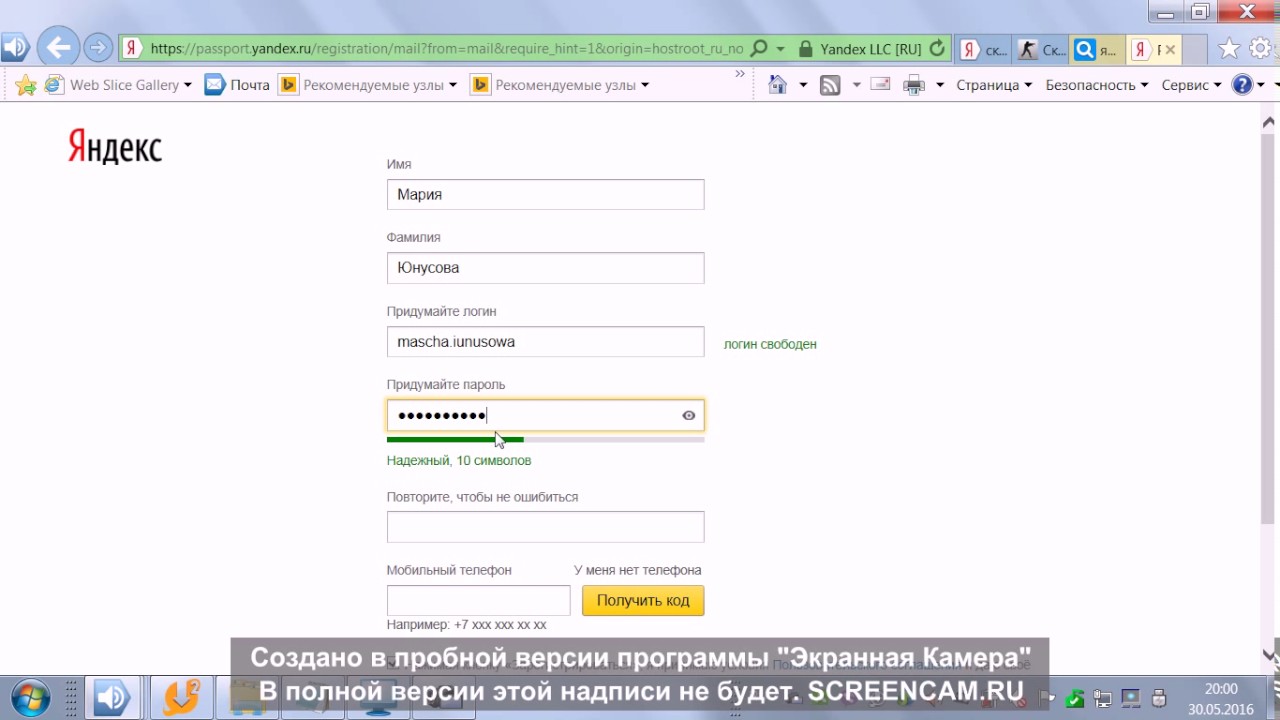Open the orange taskbar app icon
This screenshot has height=720, width=1280.
point(180,697)
